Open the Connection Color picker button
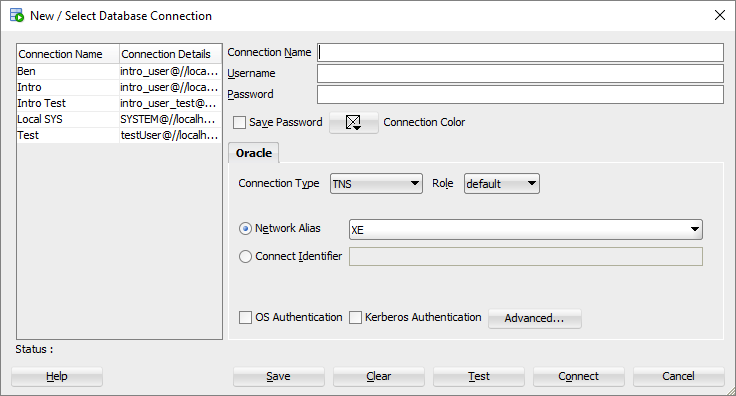The height and width of the screenshot is (396, 736). pyautogui.click(x=353, y=122)
